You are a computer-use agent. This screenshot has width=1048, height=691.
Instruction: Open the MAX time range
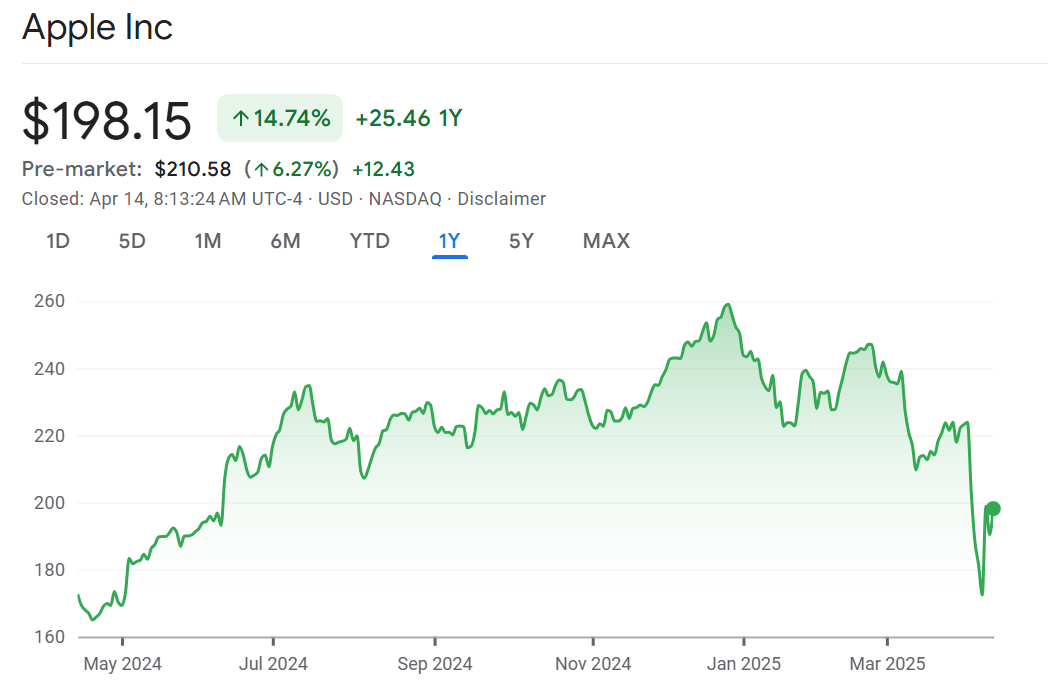(x=606, y=241)
